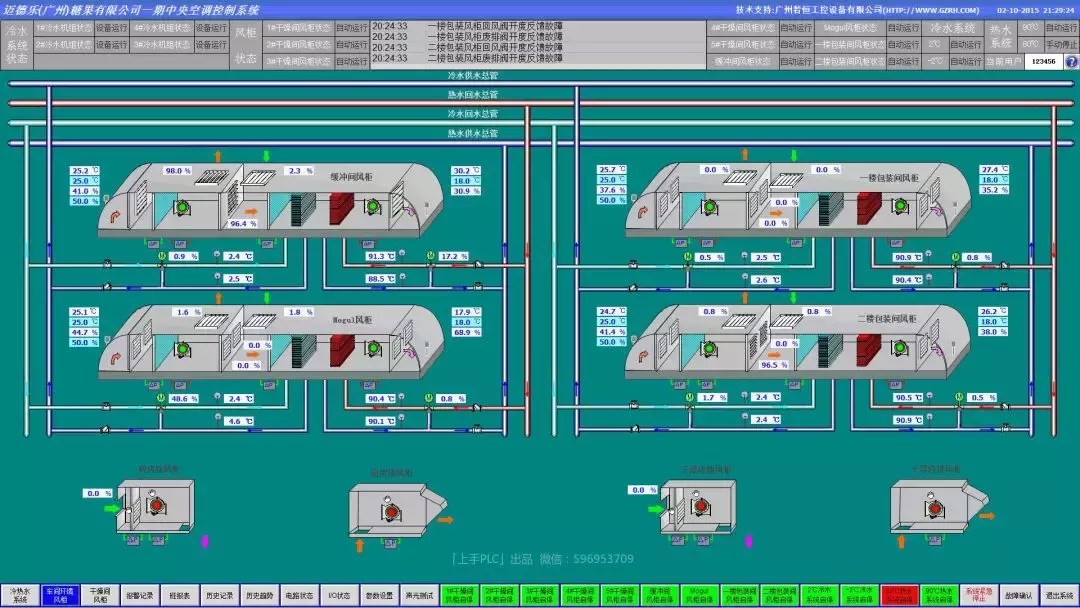Open 报警记录 alarm records
The image size is (1080, 608).
[140, 595]
